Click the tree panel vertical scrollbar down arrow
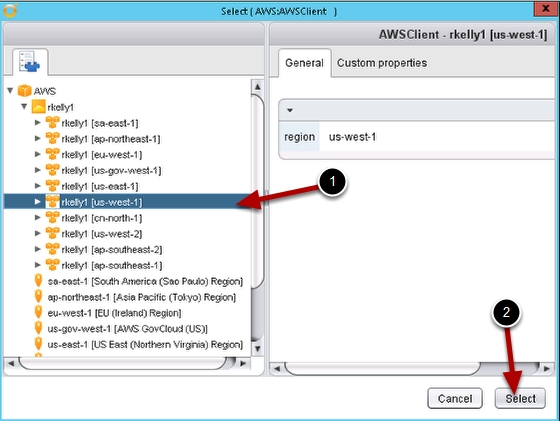This screenshot has width=560, height=421. pyautogui.click(x=258, y=349)
